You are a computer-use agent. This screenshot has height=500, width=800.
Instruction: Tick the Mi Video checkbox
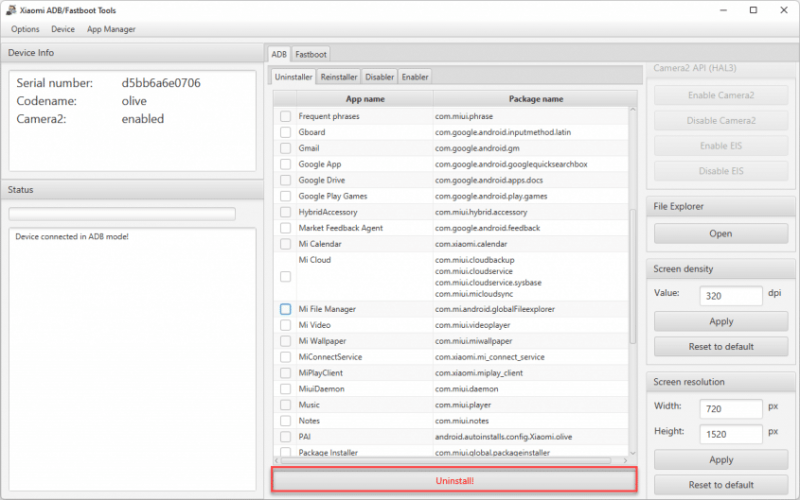pyautogui.click(x=285, y=325)
